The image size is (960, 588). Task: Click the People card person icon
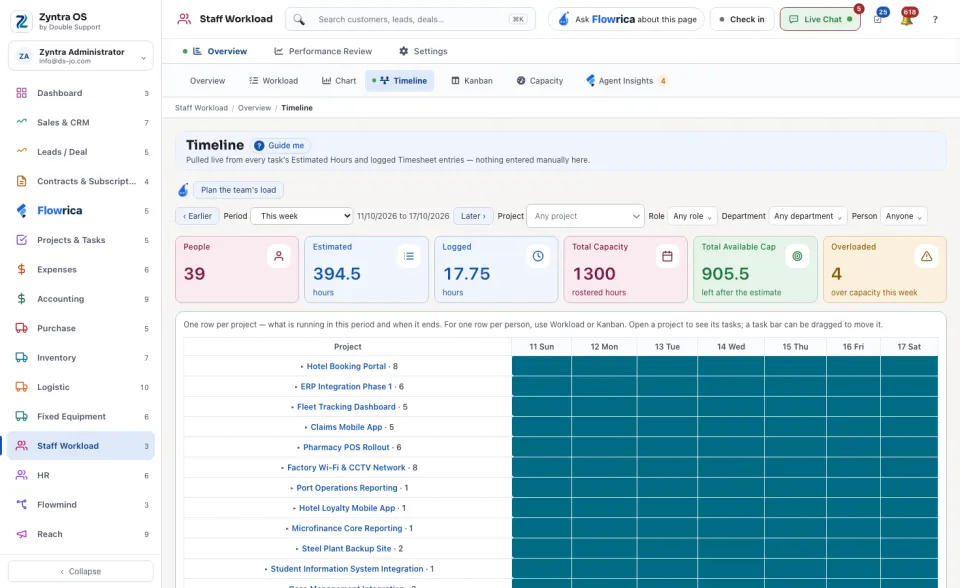pyautogui.click(x=279, y=256)
